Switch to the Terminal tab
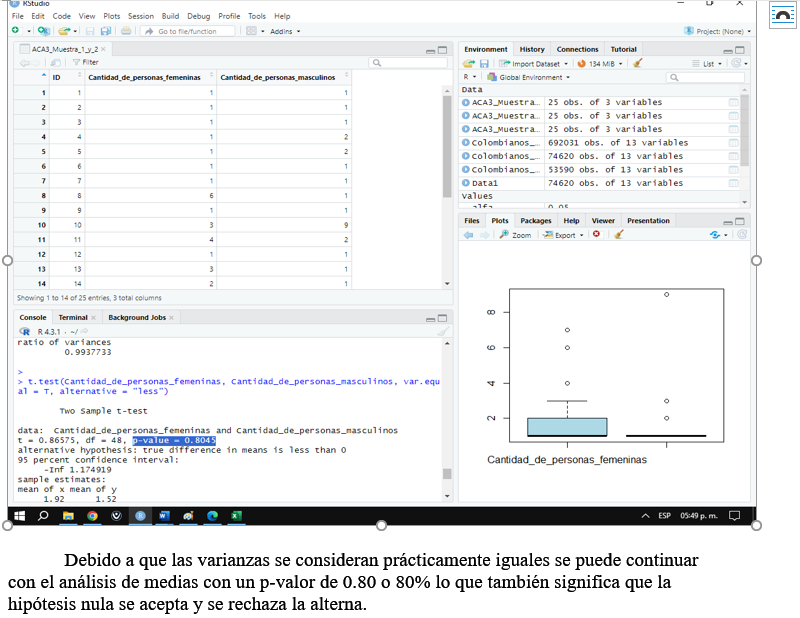The image size is (800, 618). [73, 317]
